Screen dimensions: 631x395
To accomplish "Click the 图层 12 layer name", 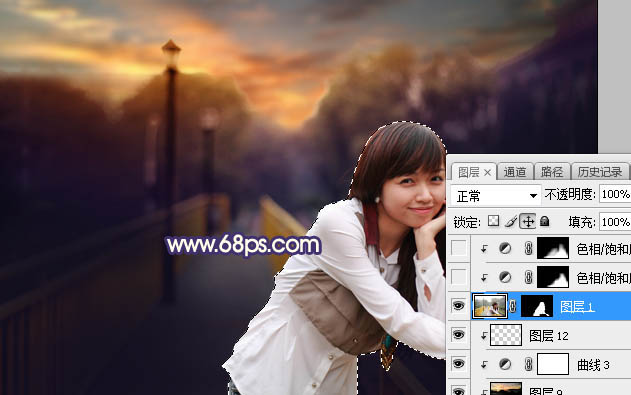I will click(x=549, y=335).
